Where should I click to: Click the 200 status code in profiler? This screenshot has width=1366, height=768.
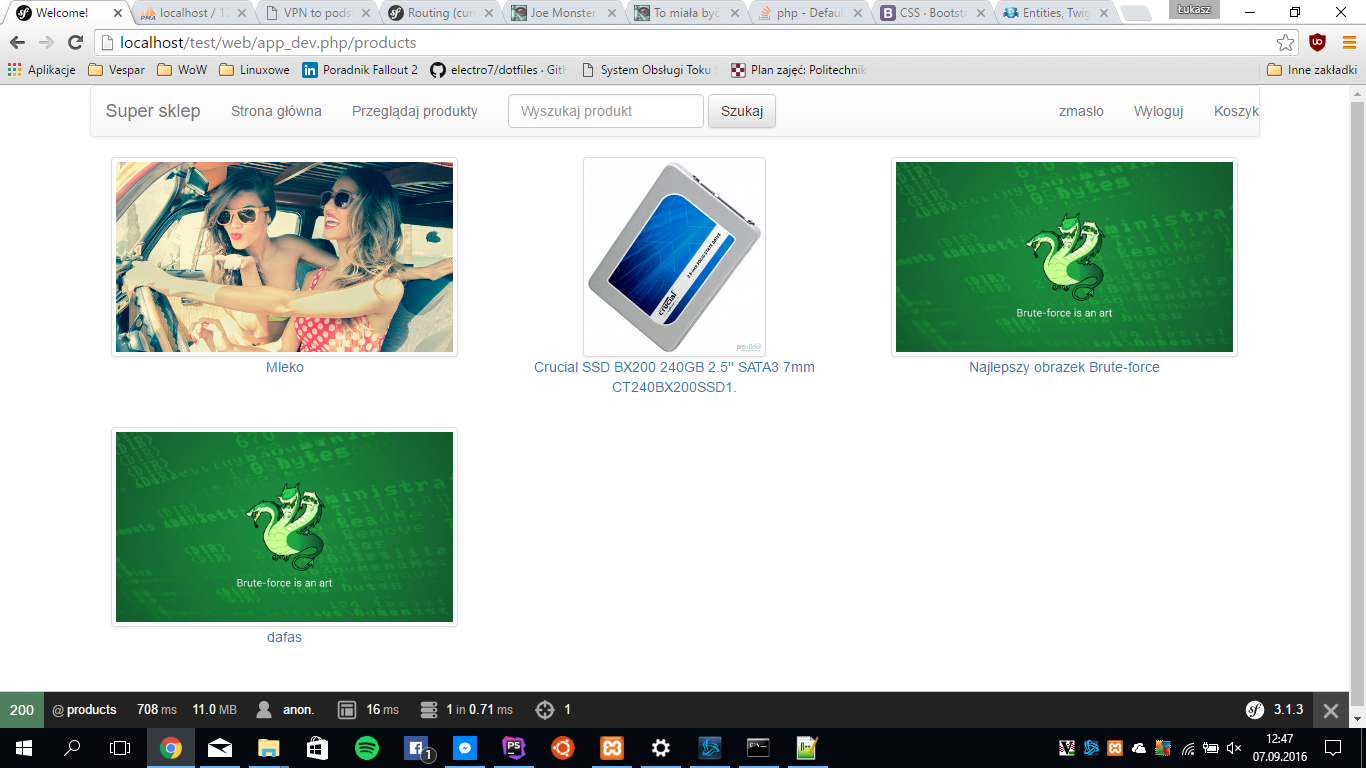22,709
